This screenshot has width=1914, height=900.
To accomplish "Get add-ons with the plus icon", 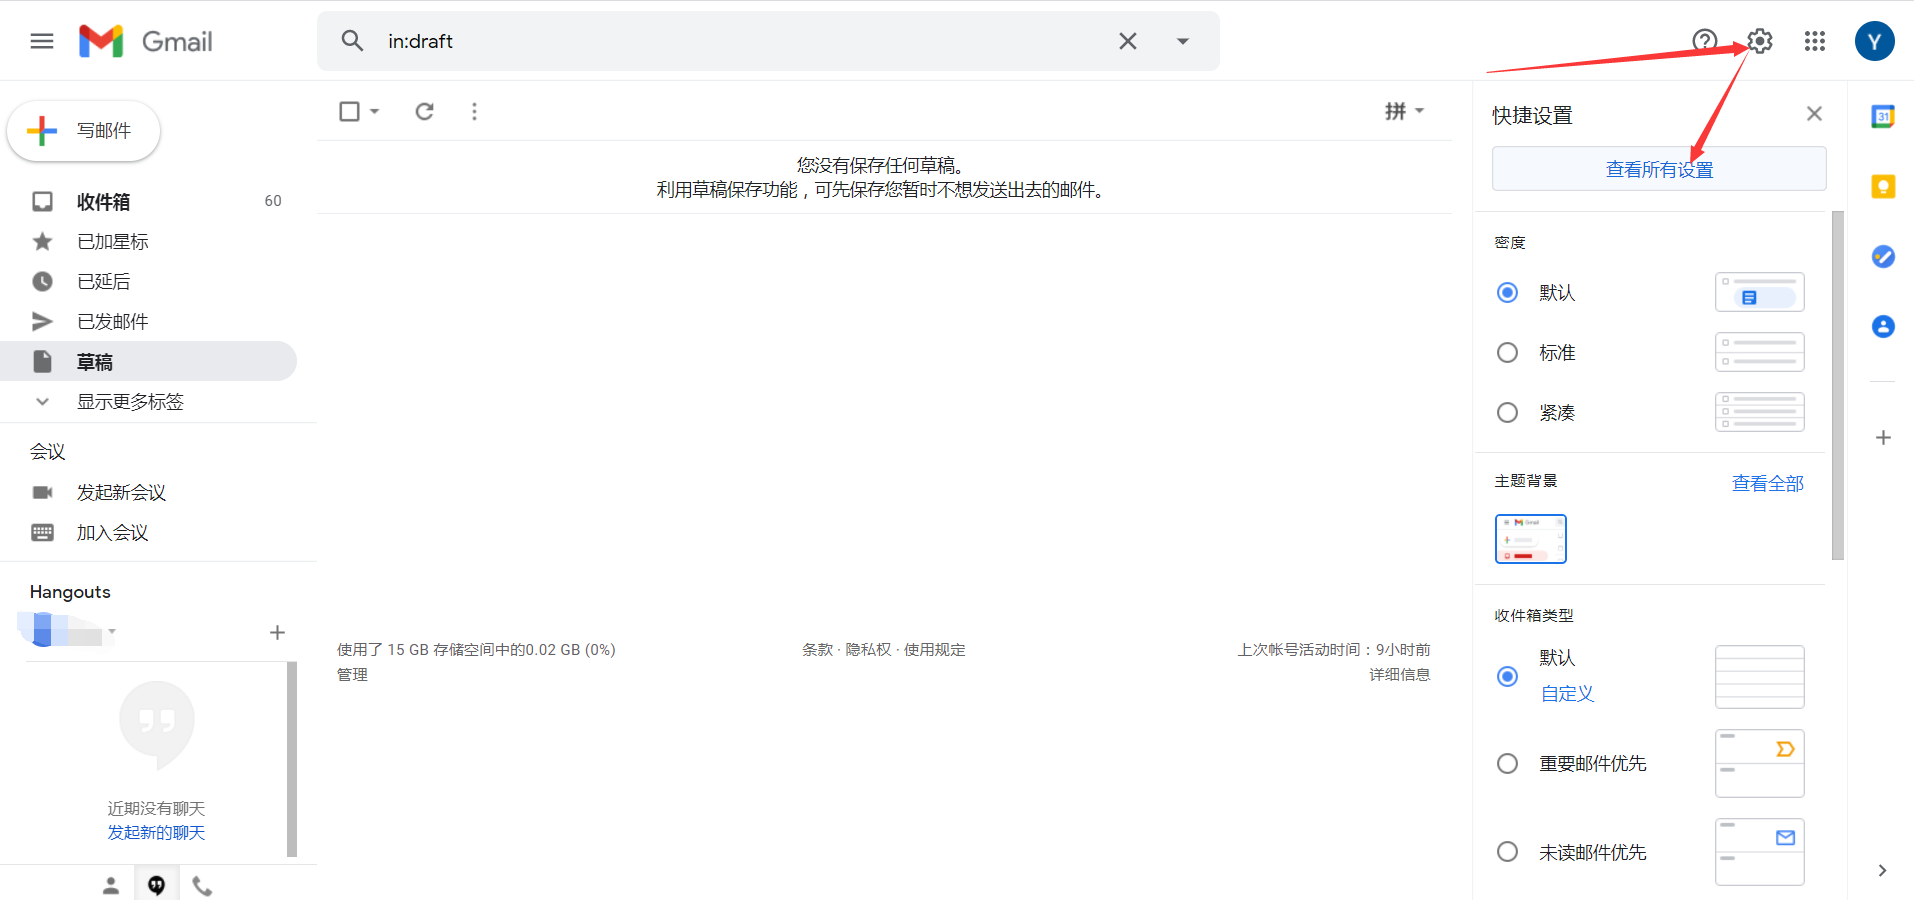I will [x=1883, y=438].
